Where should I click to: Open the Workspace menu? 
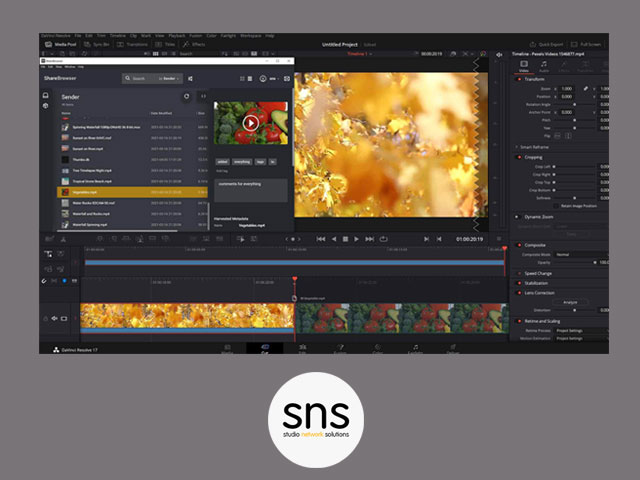click(x=251, y=36)
